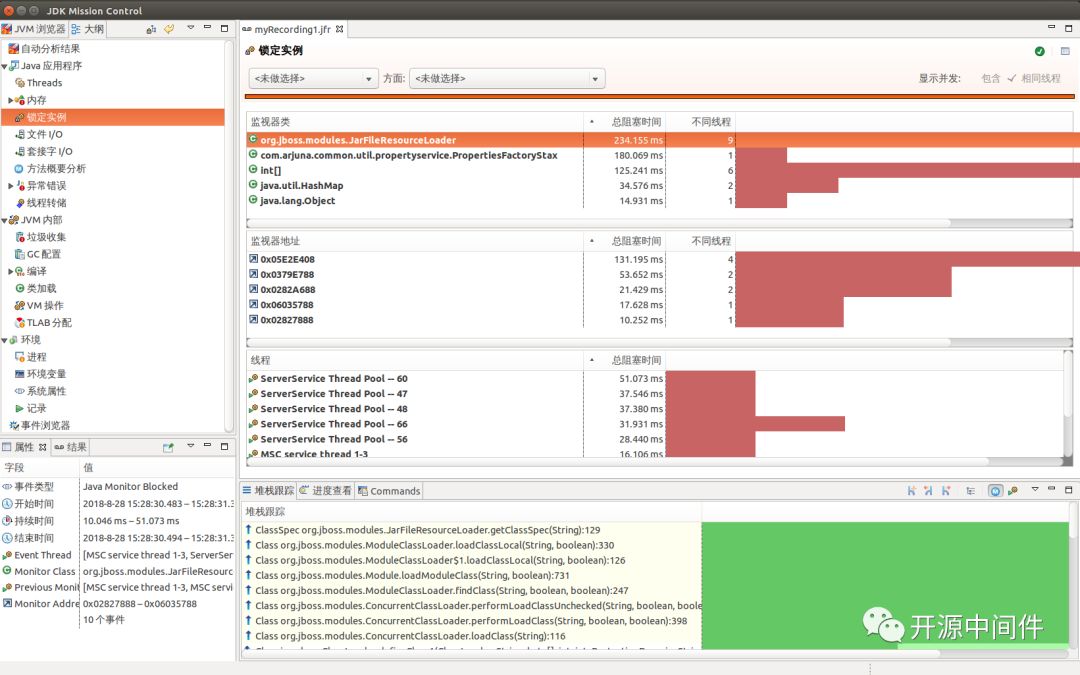Toggle 包含 concurrency option
Image resolution: width=1080 pixels, height=675 pixels.
(x=990, y=79)
